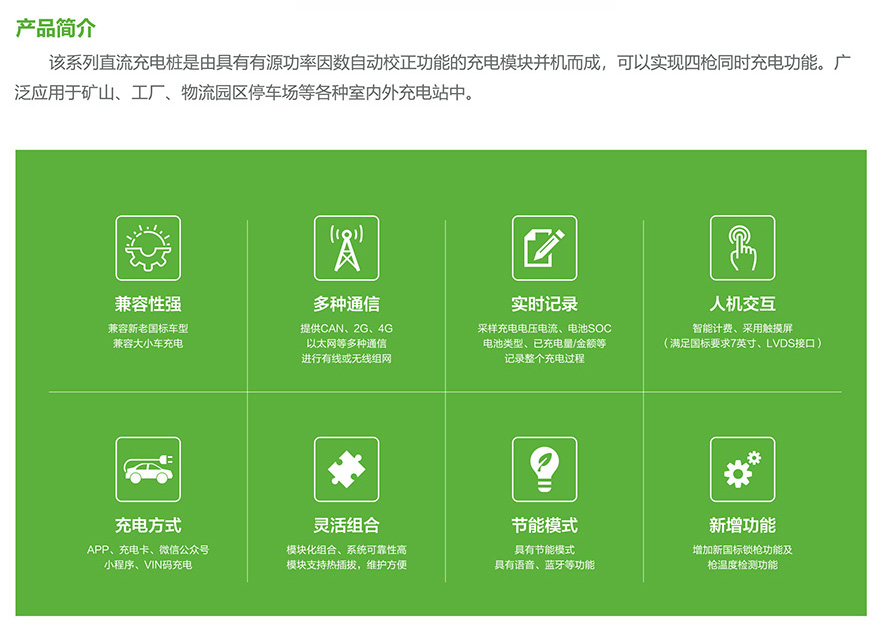
Task: Click the double gears icon
Action: pyautogui.click(x=742, y=469)
